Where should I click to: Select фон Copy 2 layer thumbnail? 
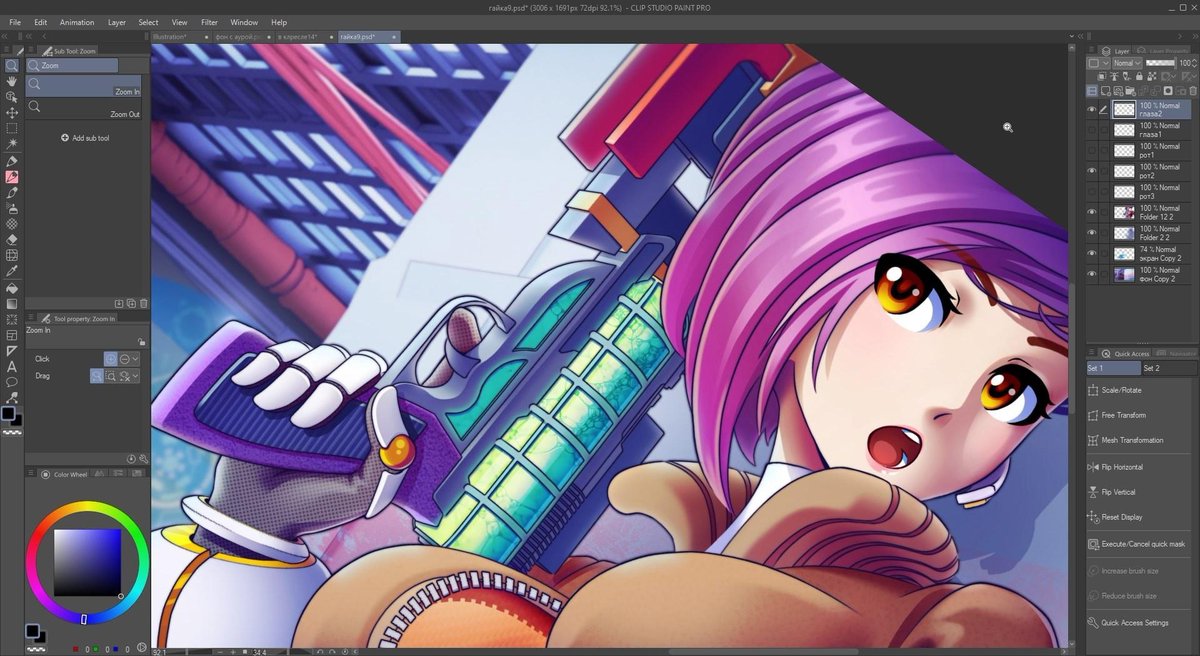(x=1124, y=274)
